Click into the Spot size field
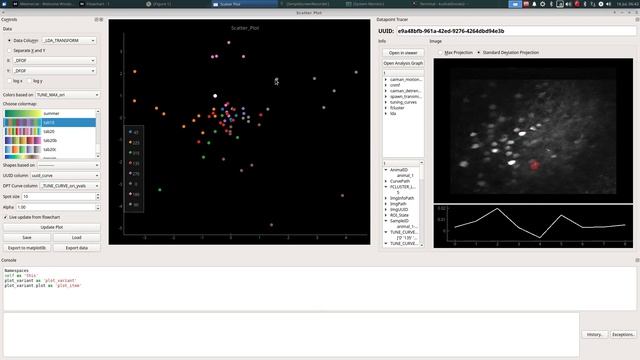Screen dimensions: 640x360 pos(58,197)
